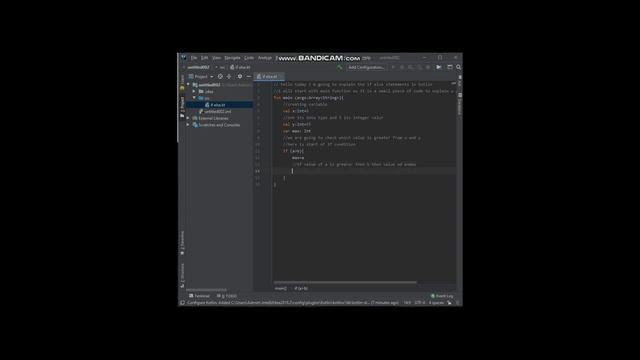The height and width of the screenshot is (360, 640).
Task: Click the Kotlin file icon of selected tree file
Action: 207,105
